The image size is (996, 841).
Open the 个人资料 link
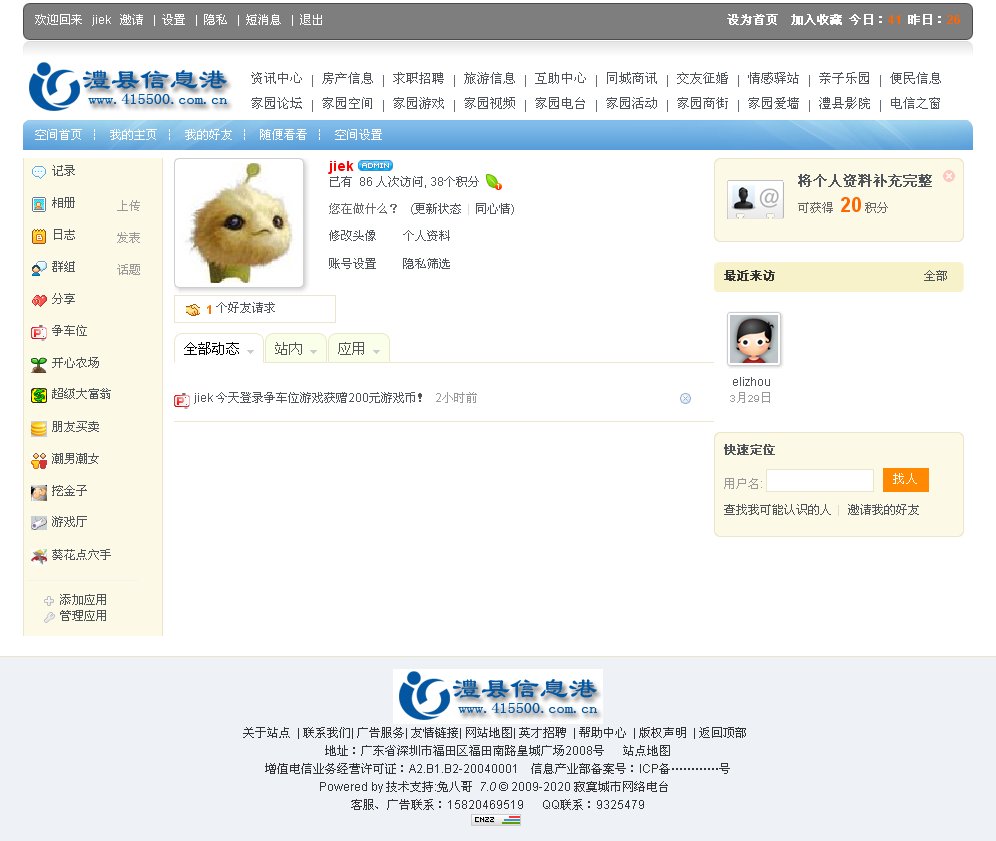426,236
